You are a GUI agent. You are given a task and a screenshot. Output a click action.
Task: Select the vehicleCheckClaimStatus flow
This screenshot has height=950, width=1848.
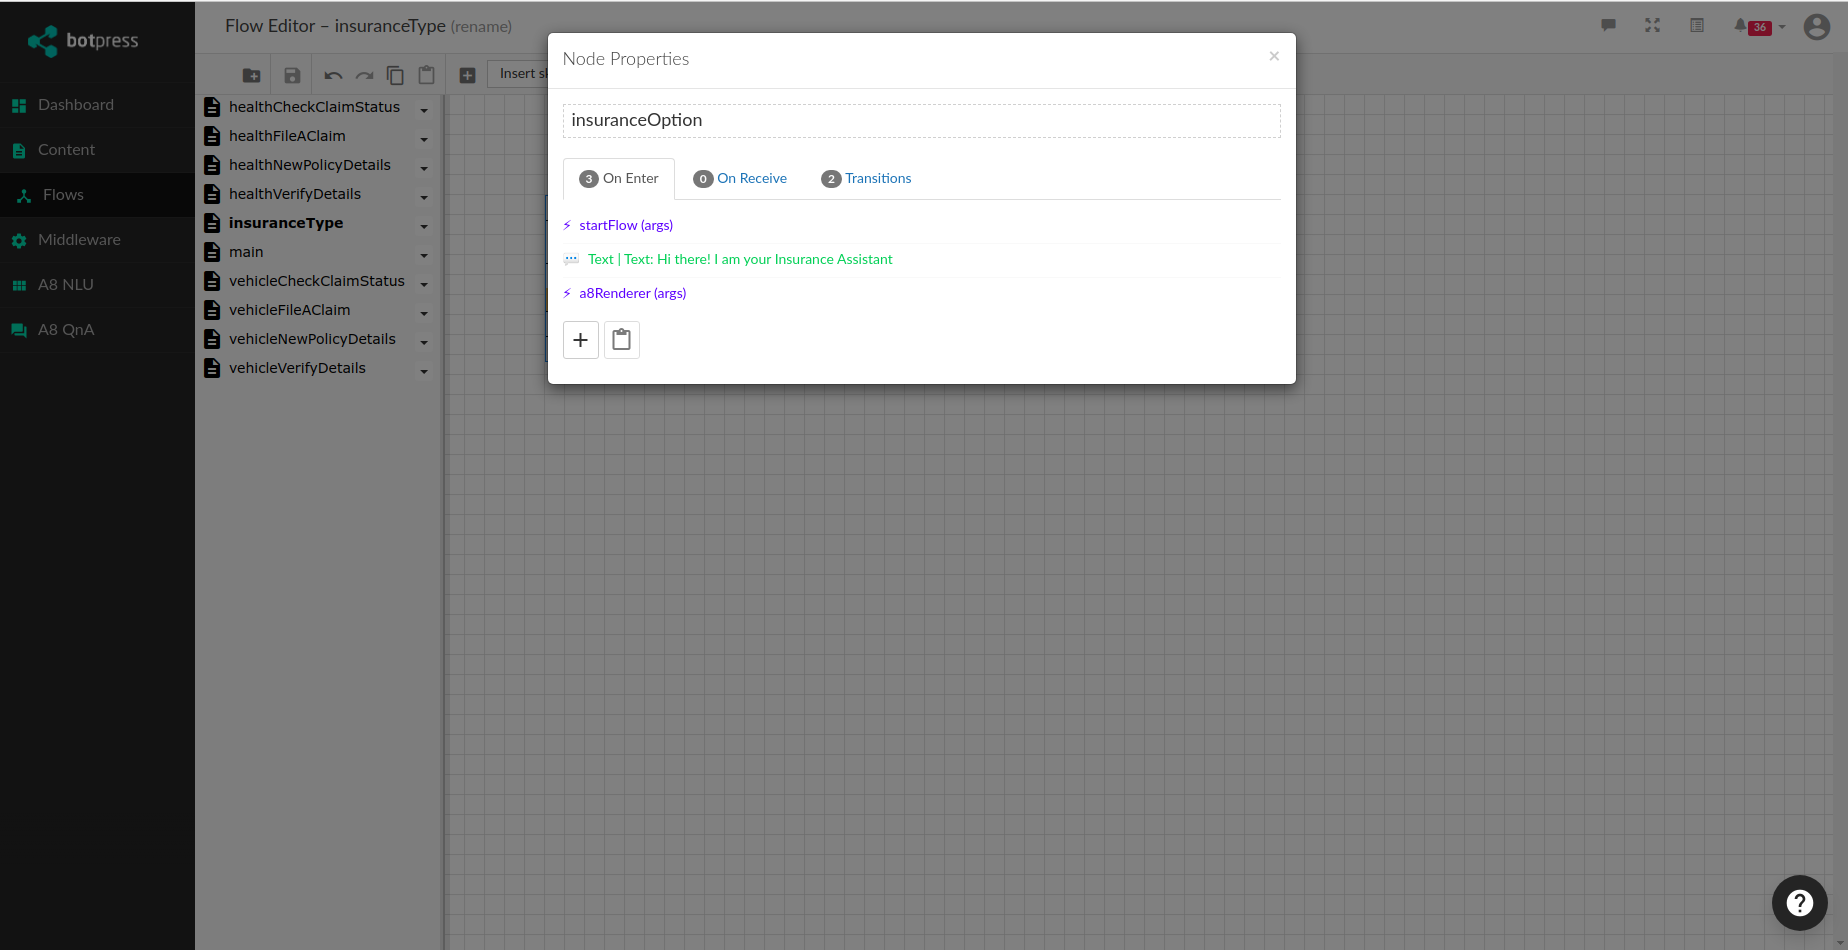[x=317, y=281]
